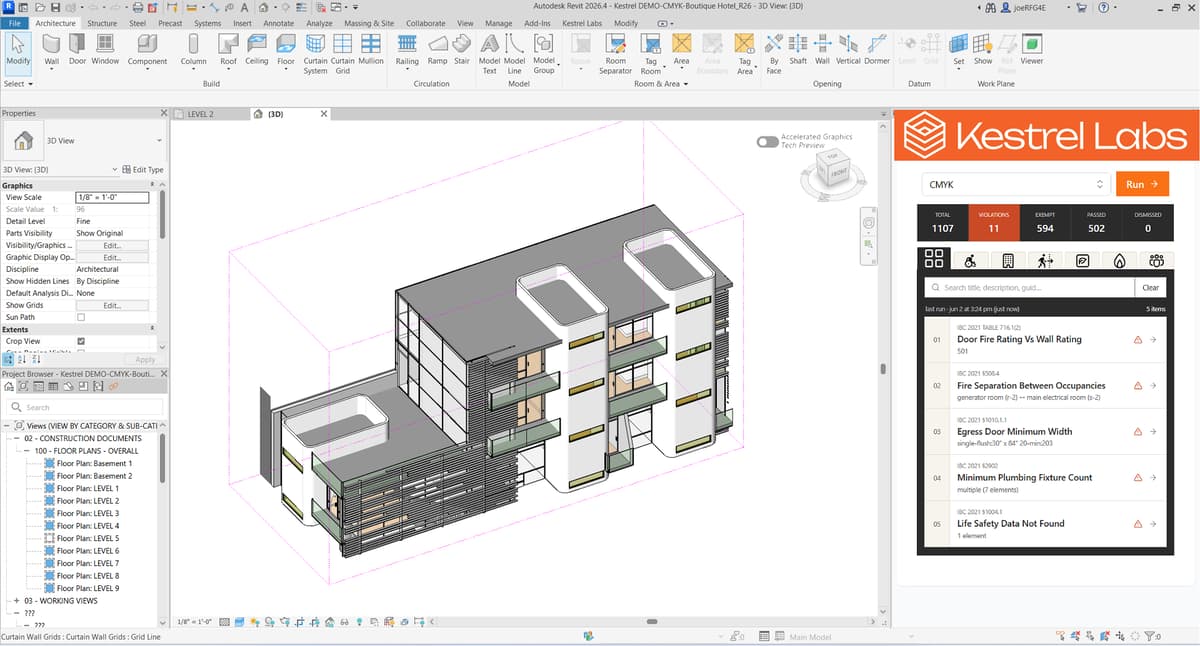Click the egress running-person category icon
The image size is (1200, 646).
[x=1045, y=260]
